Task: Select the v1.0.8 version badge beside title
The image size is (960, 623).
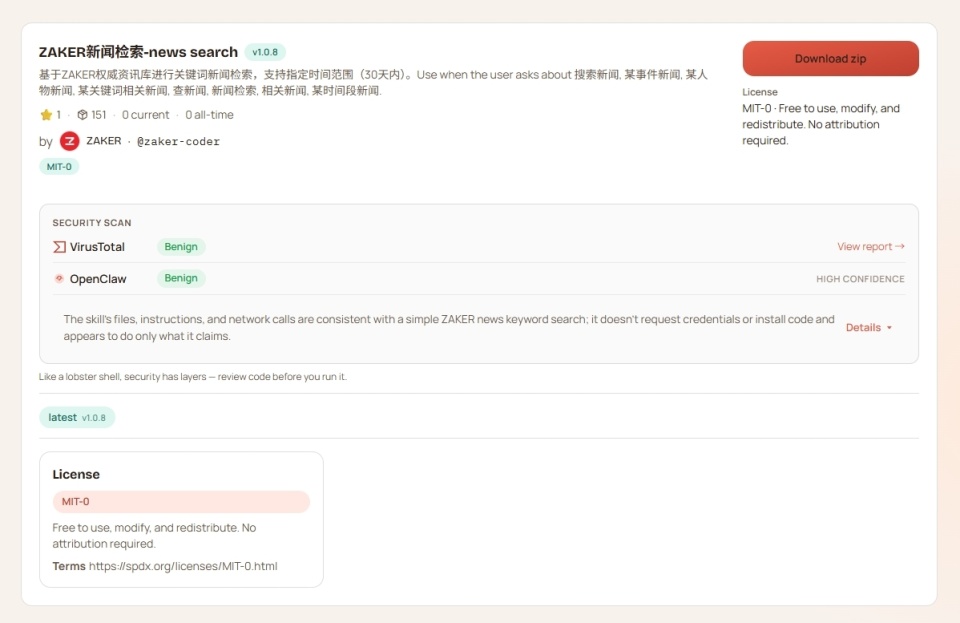Action: [x=265, y=52]
